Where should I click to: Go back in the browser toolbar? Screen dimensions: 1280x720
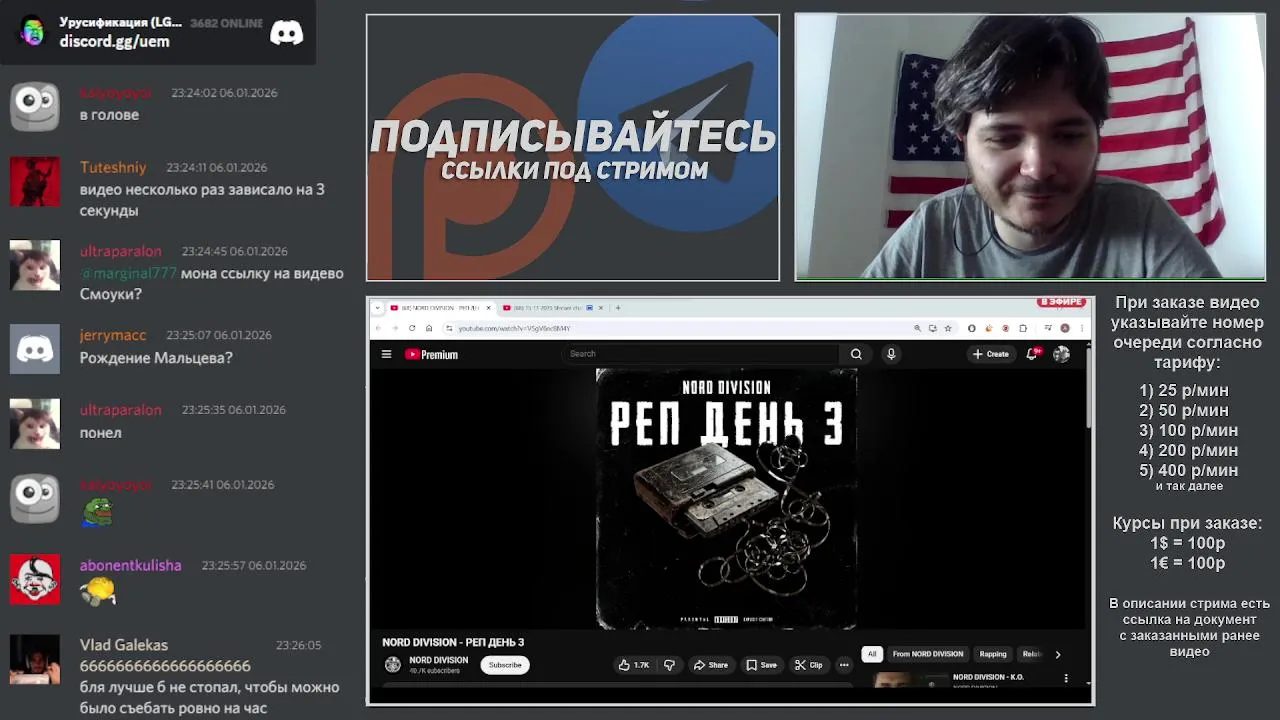click(x=378, y=328)
